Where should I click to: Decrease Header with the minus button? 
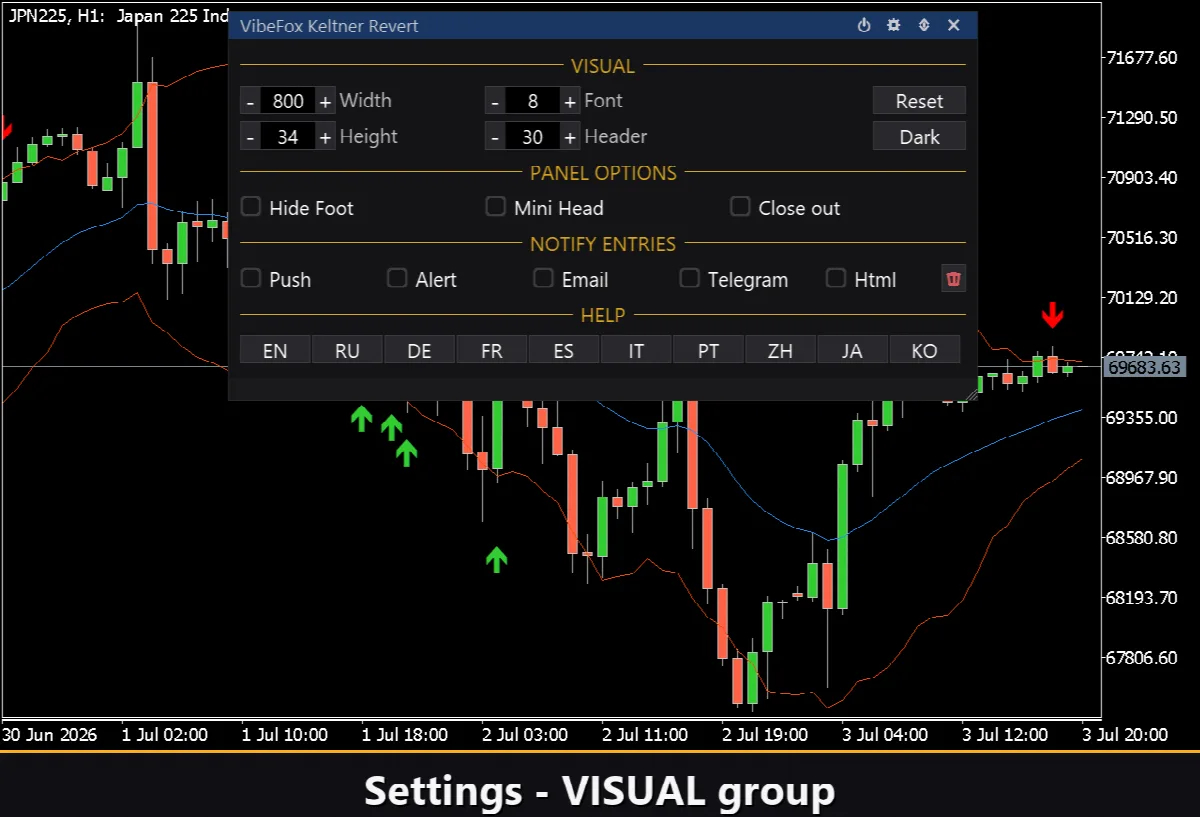[x=494, y=137]
